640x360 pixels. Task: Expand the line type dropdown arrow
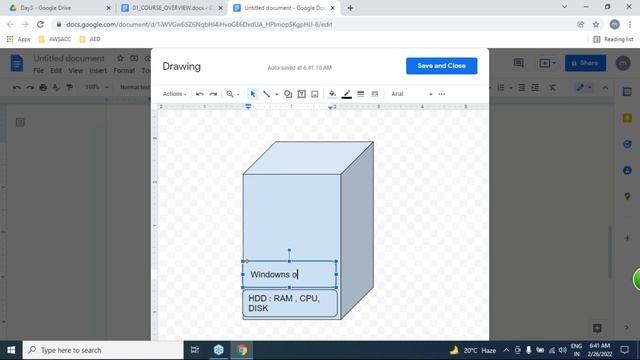click(x=277, y=94)
